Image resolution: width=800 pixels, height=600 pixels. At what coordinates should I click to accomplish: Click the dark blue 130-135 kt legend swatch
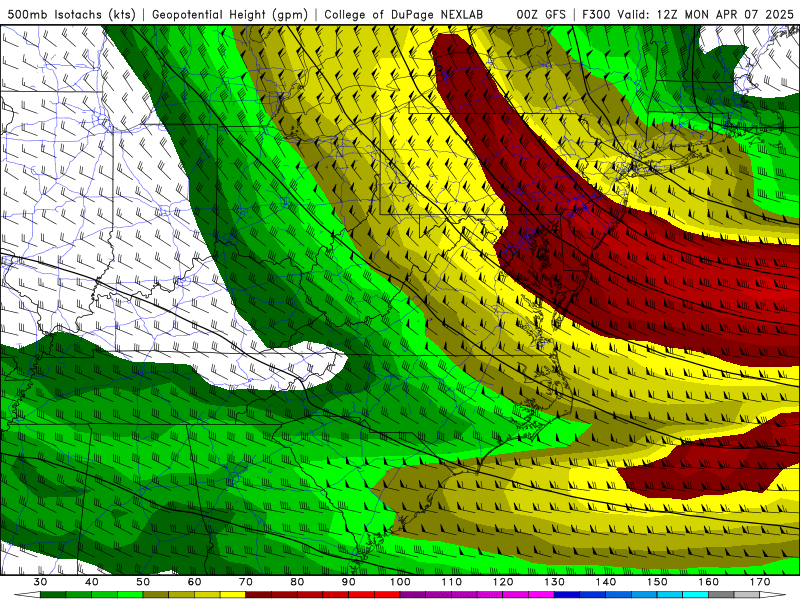[x=567, y=595]
